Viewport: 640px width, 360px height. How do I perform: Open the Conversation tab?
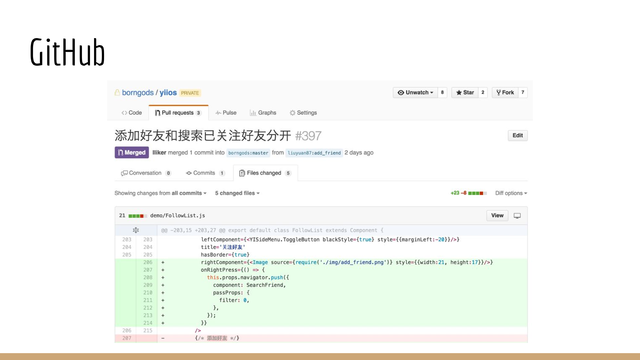click(146, 173)
